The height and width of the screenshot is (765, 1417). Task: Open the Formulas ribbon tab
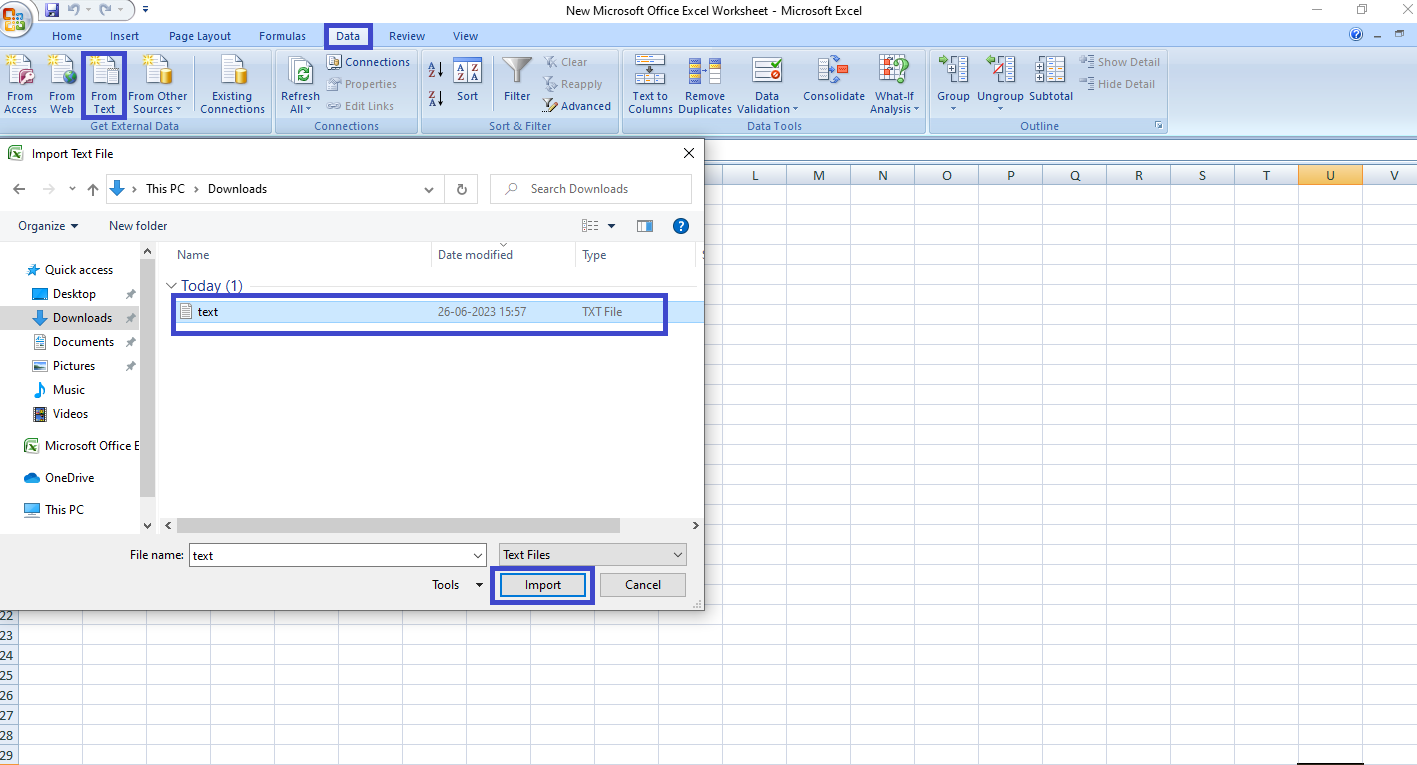282,36
